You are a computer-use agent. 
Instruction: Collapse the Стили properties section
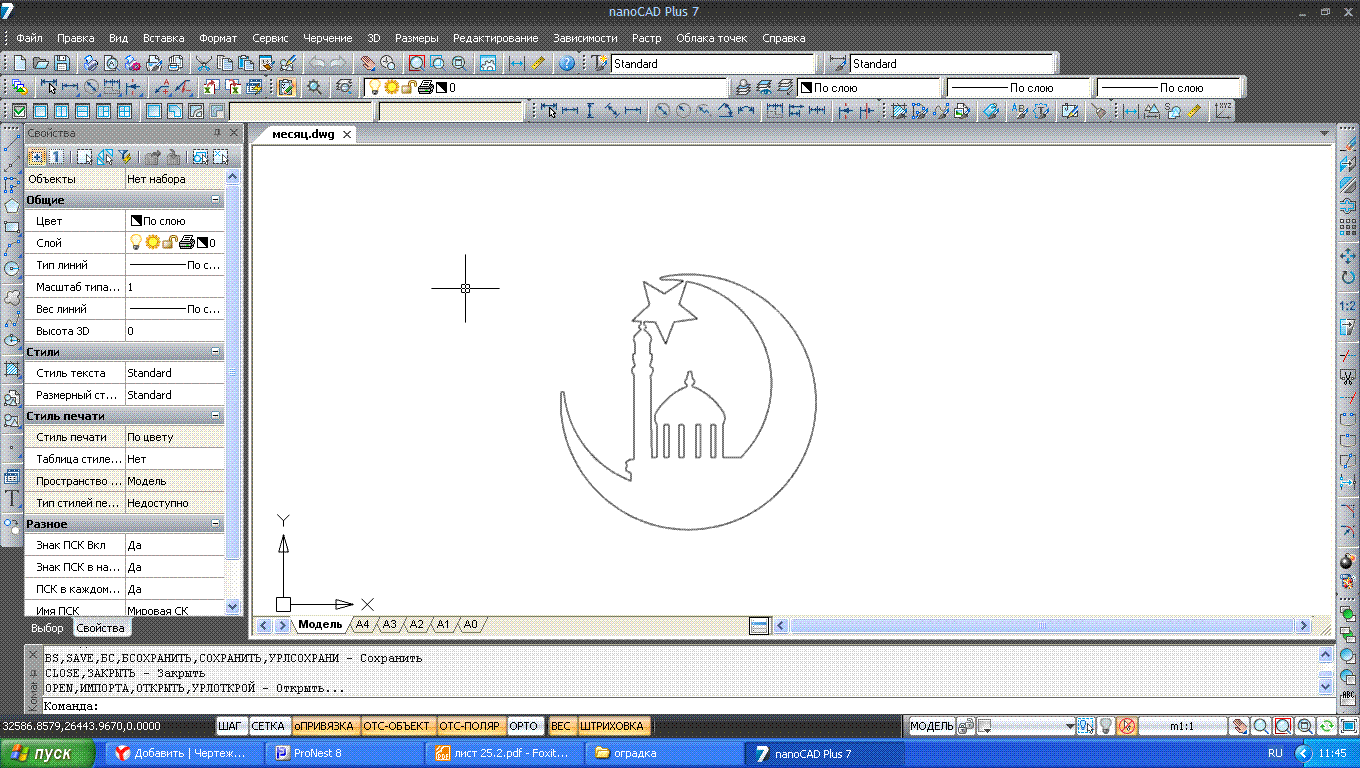coord(215,352)
